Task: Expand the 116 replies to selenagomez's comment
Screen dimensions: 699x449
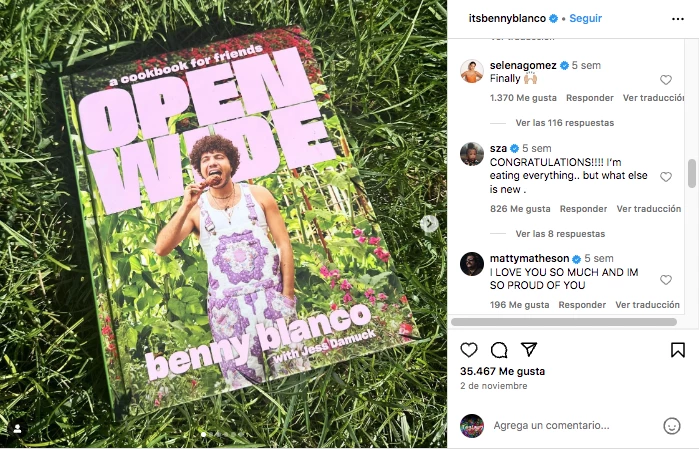Action: [564, 123]
